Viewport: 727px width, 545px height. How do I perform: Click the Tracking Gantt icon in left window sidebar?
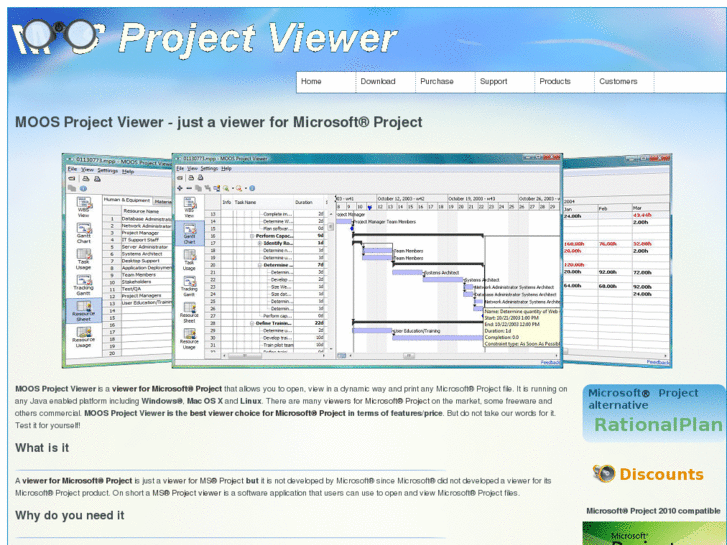(83, 285)
